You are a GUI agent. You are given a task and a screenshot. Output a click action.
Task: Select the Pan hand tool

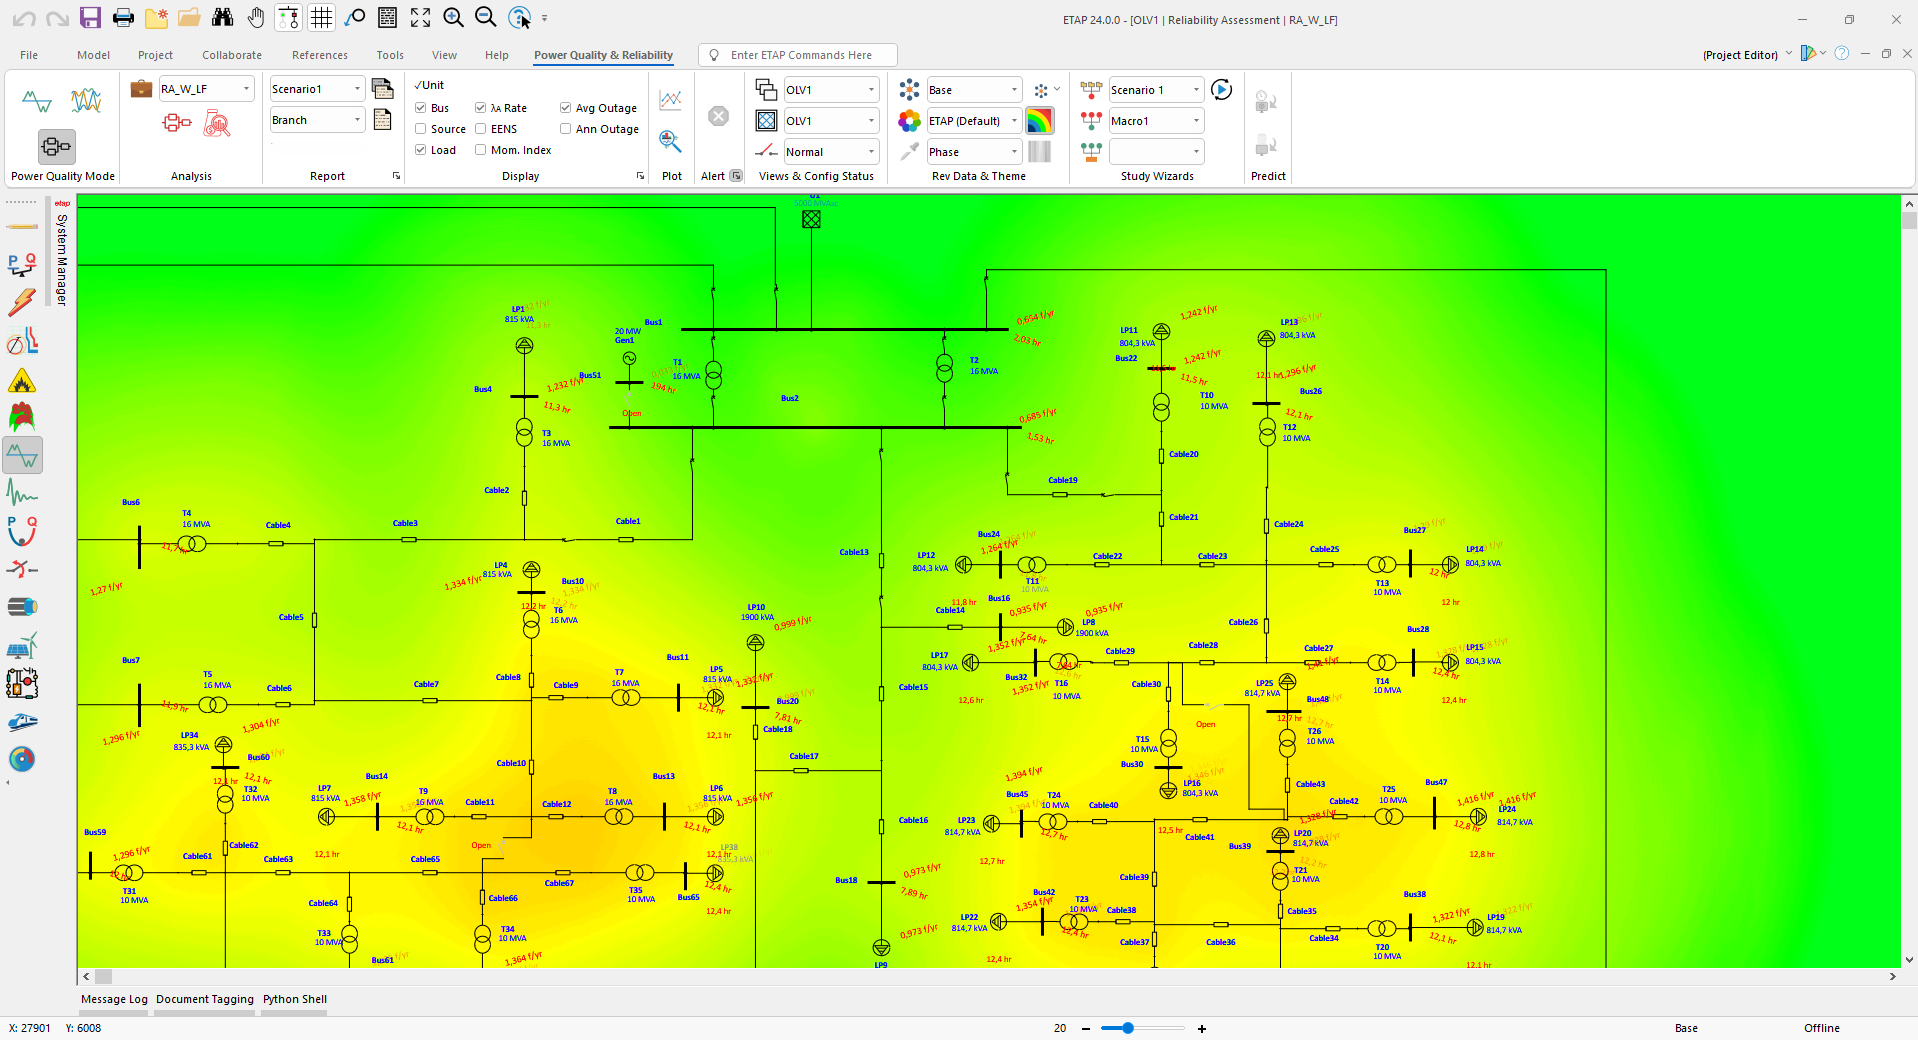(255, 17)
